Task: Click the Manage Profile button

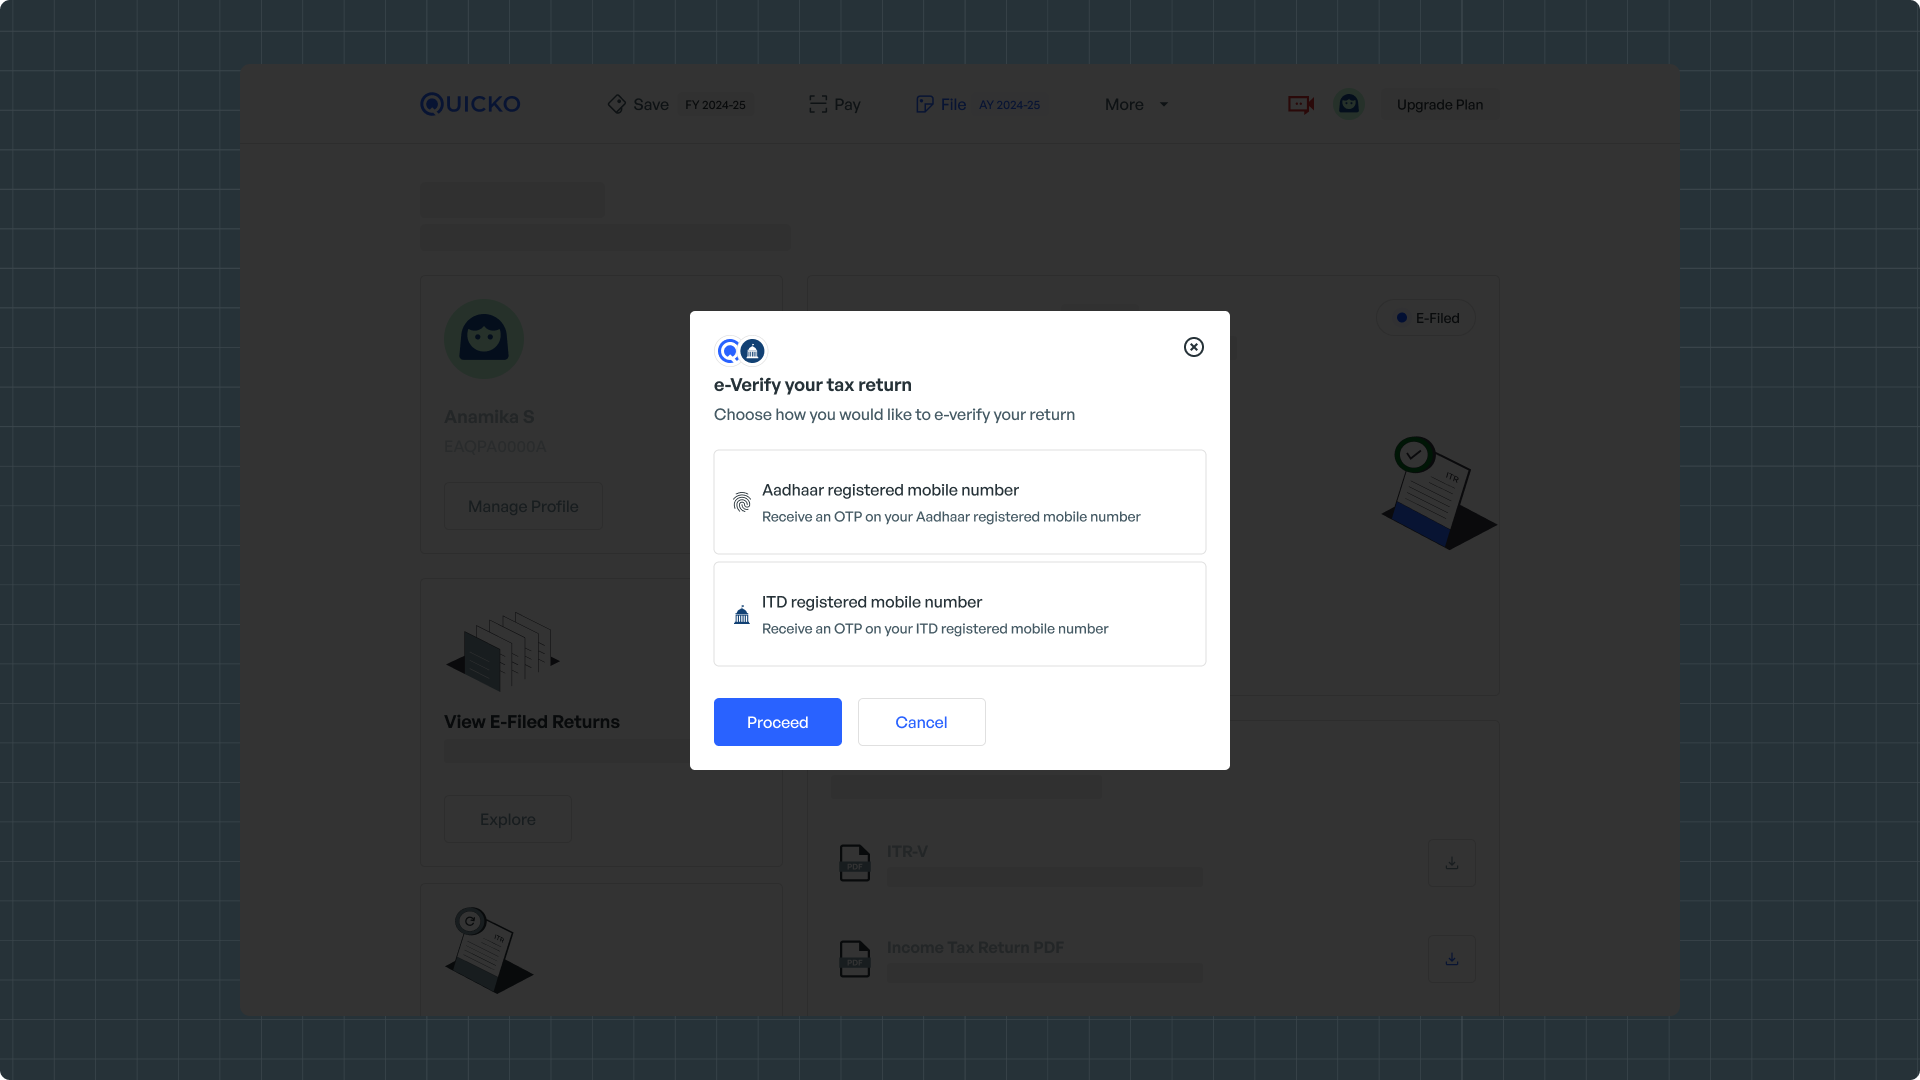Action: coord(523,506)
